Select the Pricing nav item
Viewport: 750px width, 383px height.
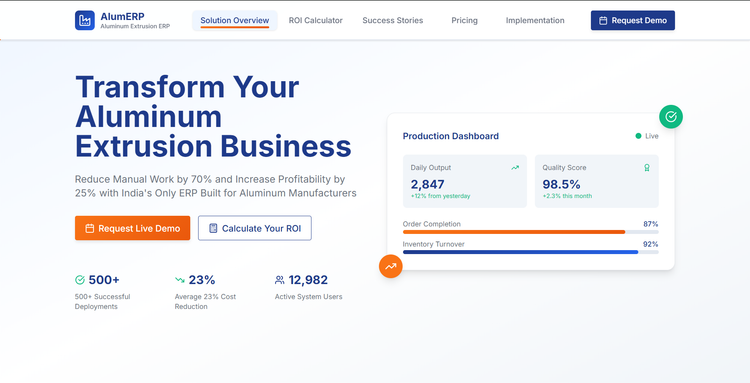click(464, 21)
